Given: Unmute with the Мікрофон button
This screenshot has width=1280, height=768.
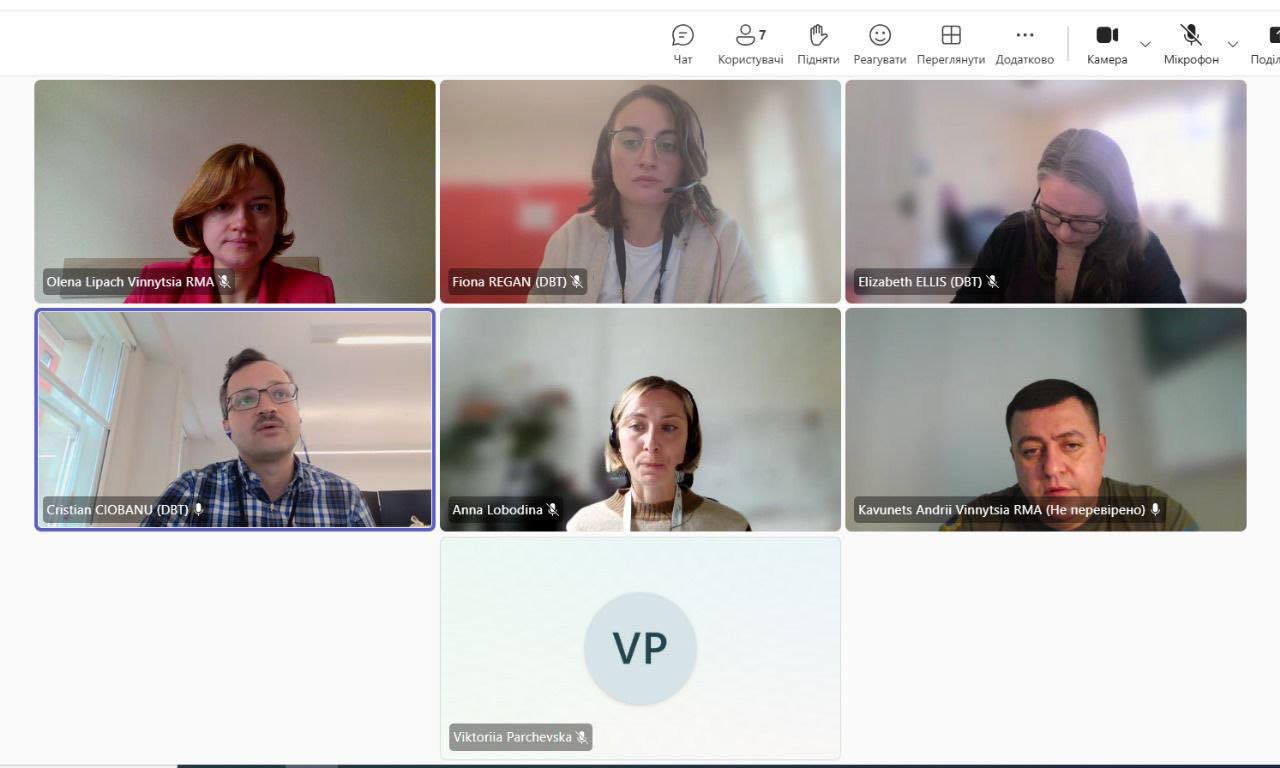Looking at the screenshot, I should (x=1191, y=45).
